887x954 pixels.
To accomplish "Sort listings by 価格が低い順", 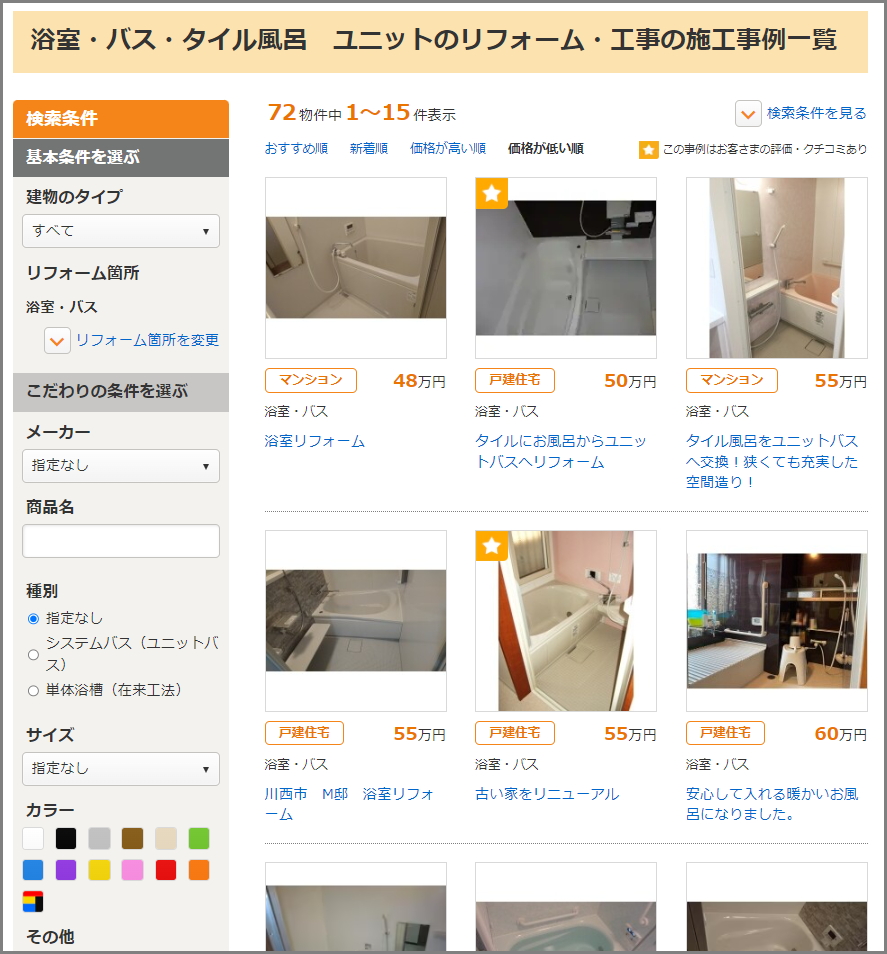I will [546, 148].
